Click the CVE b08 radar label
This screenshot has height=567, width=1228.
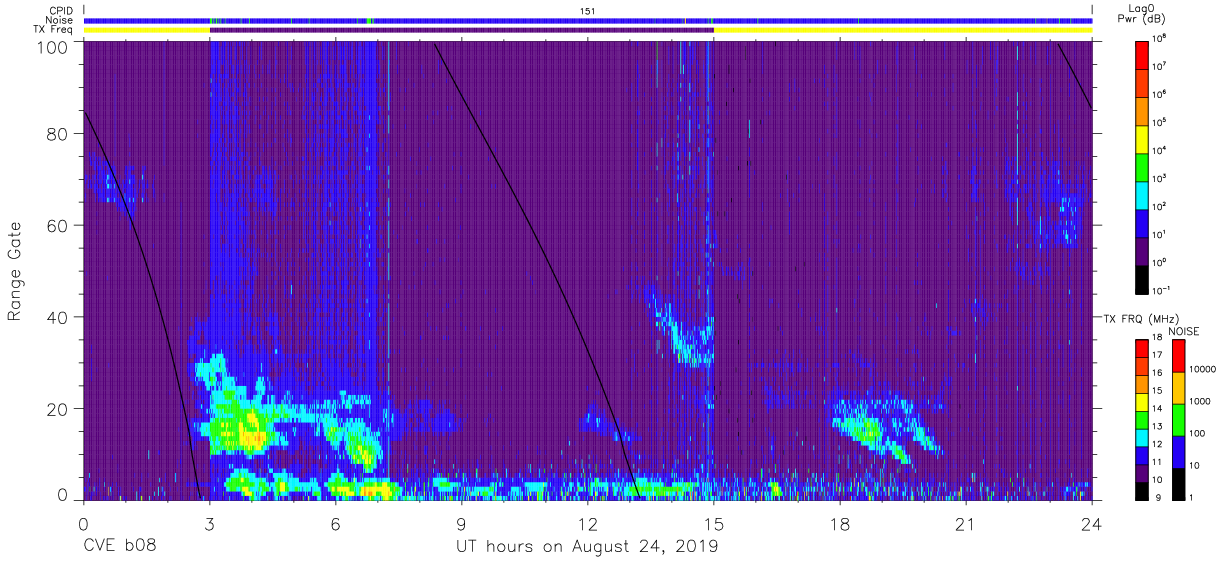pos(119,547)
